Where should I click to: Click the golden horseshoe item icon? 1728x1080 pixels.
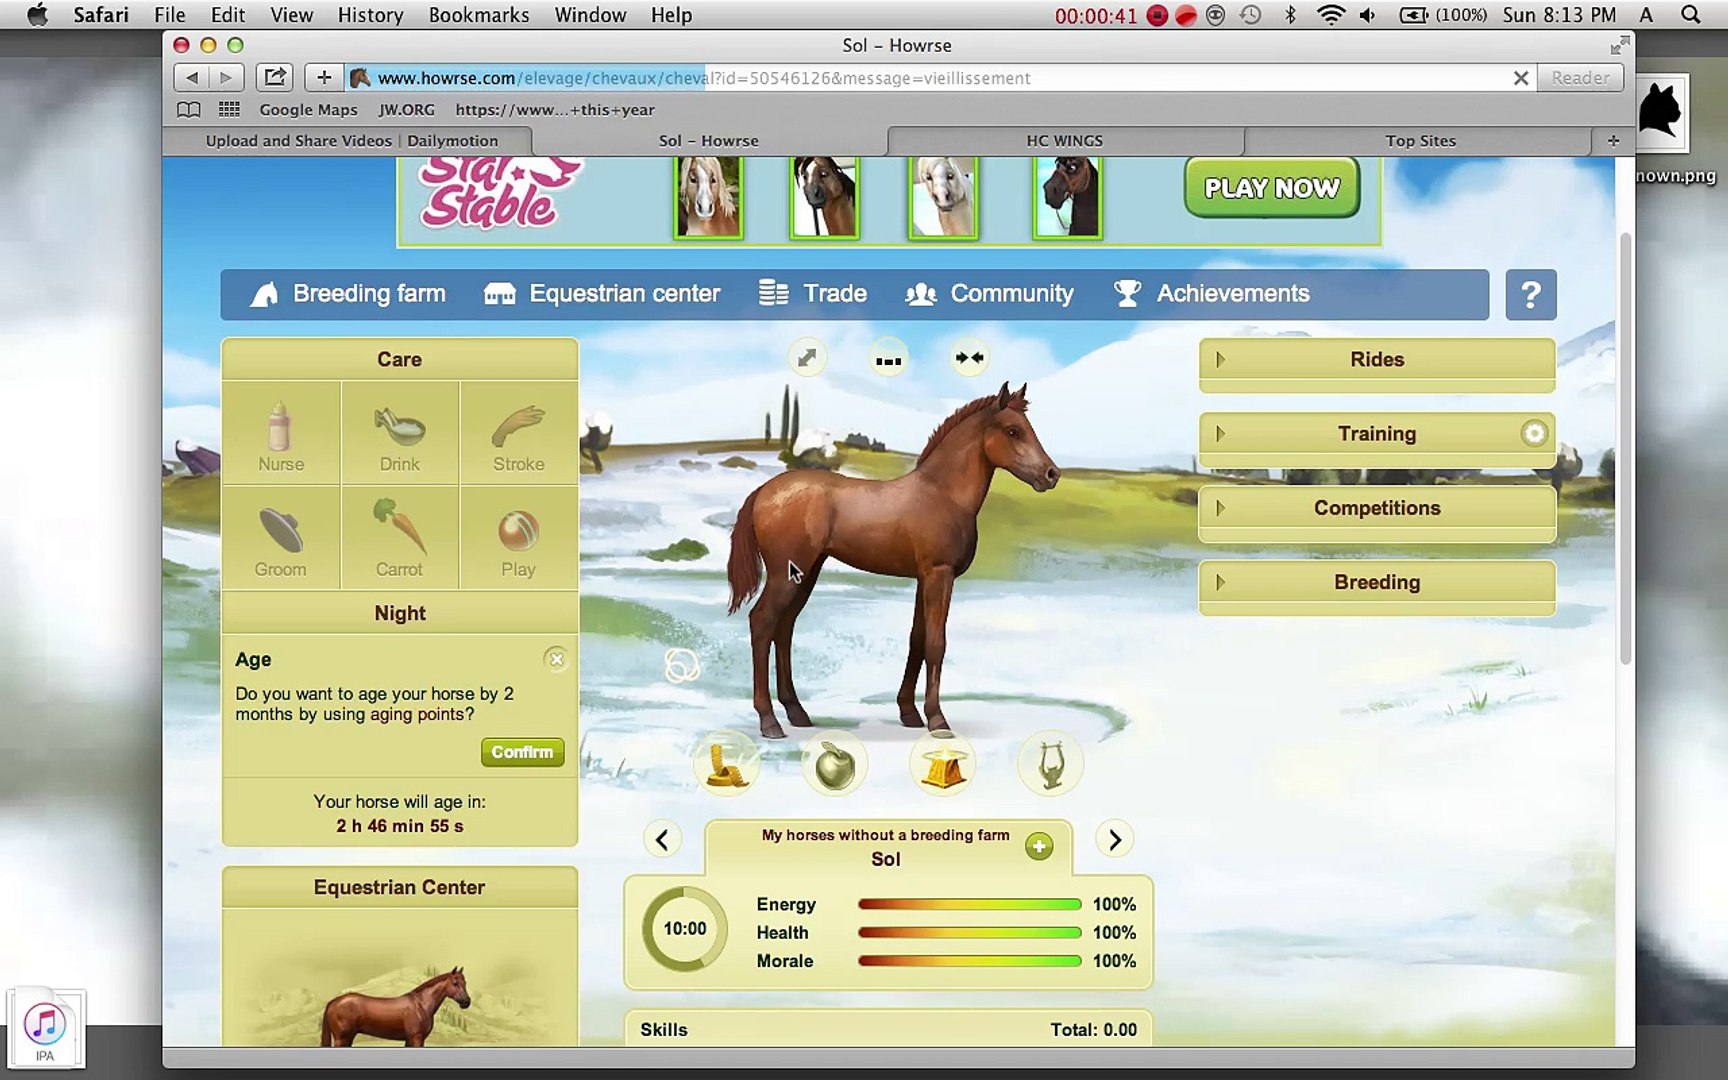pos(727,766)
